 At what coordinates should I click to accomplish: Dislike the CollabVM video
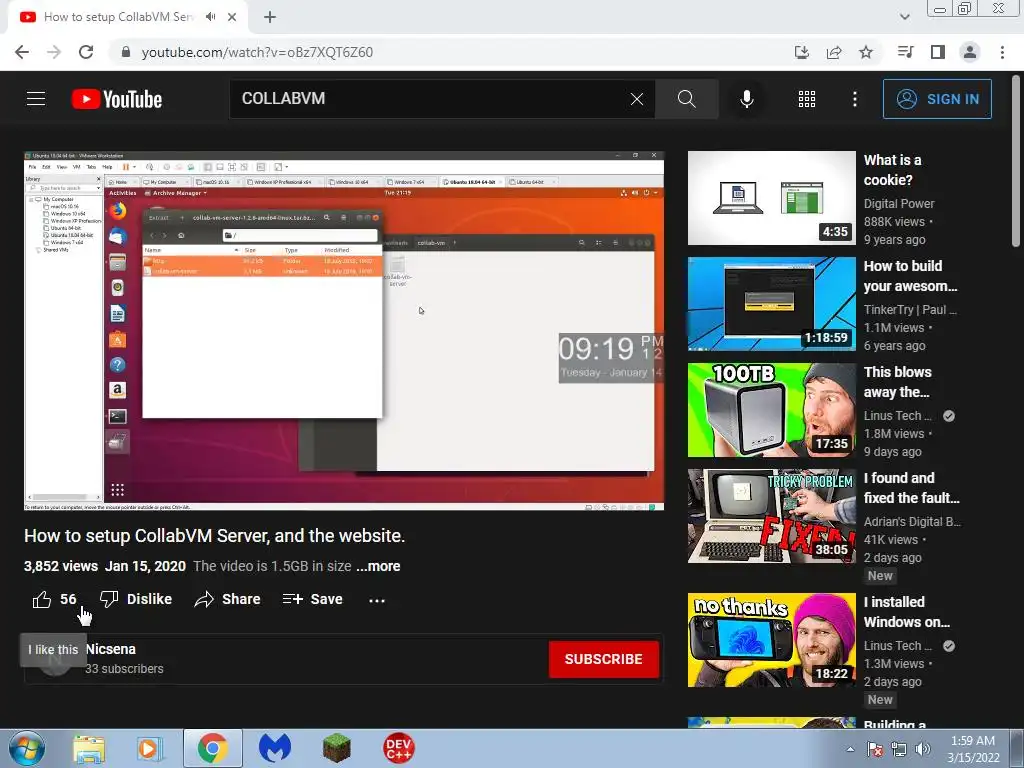(136, 599)
